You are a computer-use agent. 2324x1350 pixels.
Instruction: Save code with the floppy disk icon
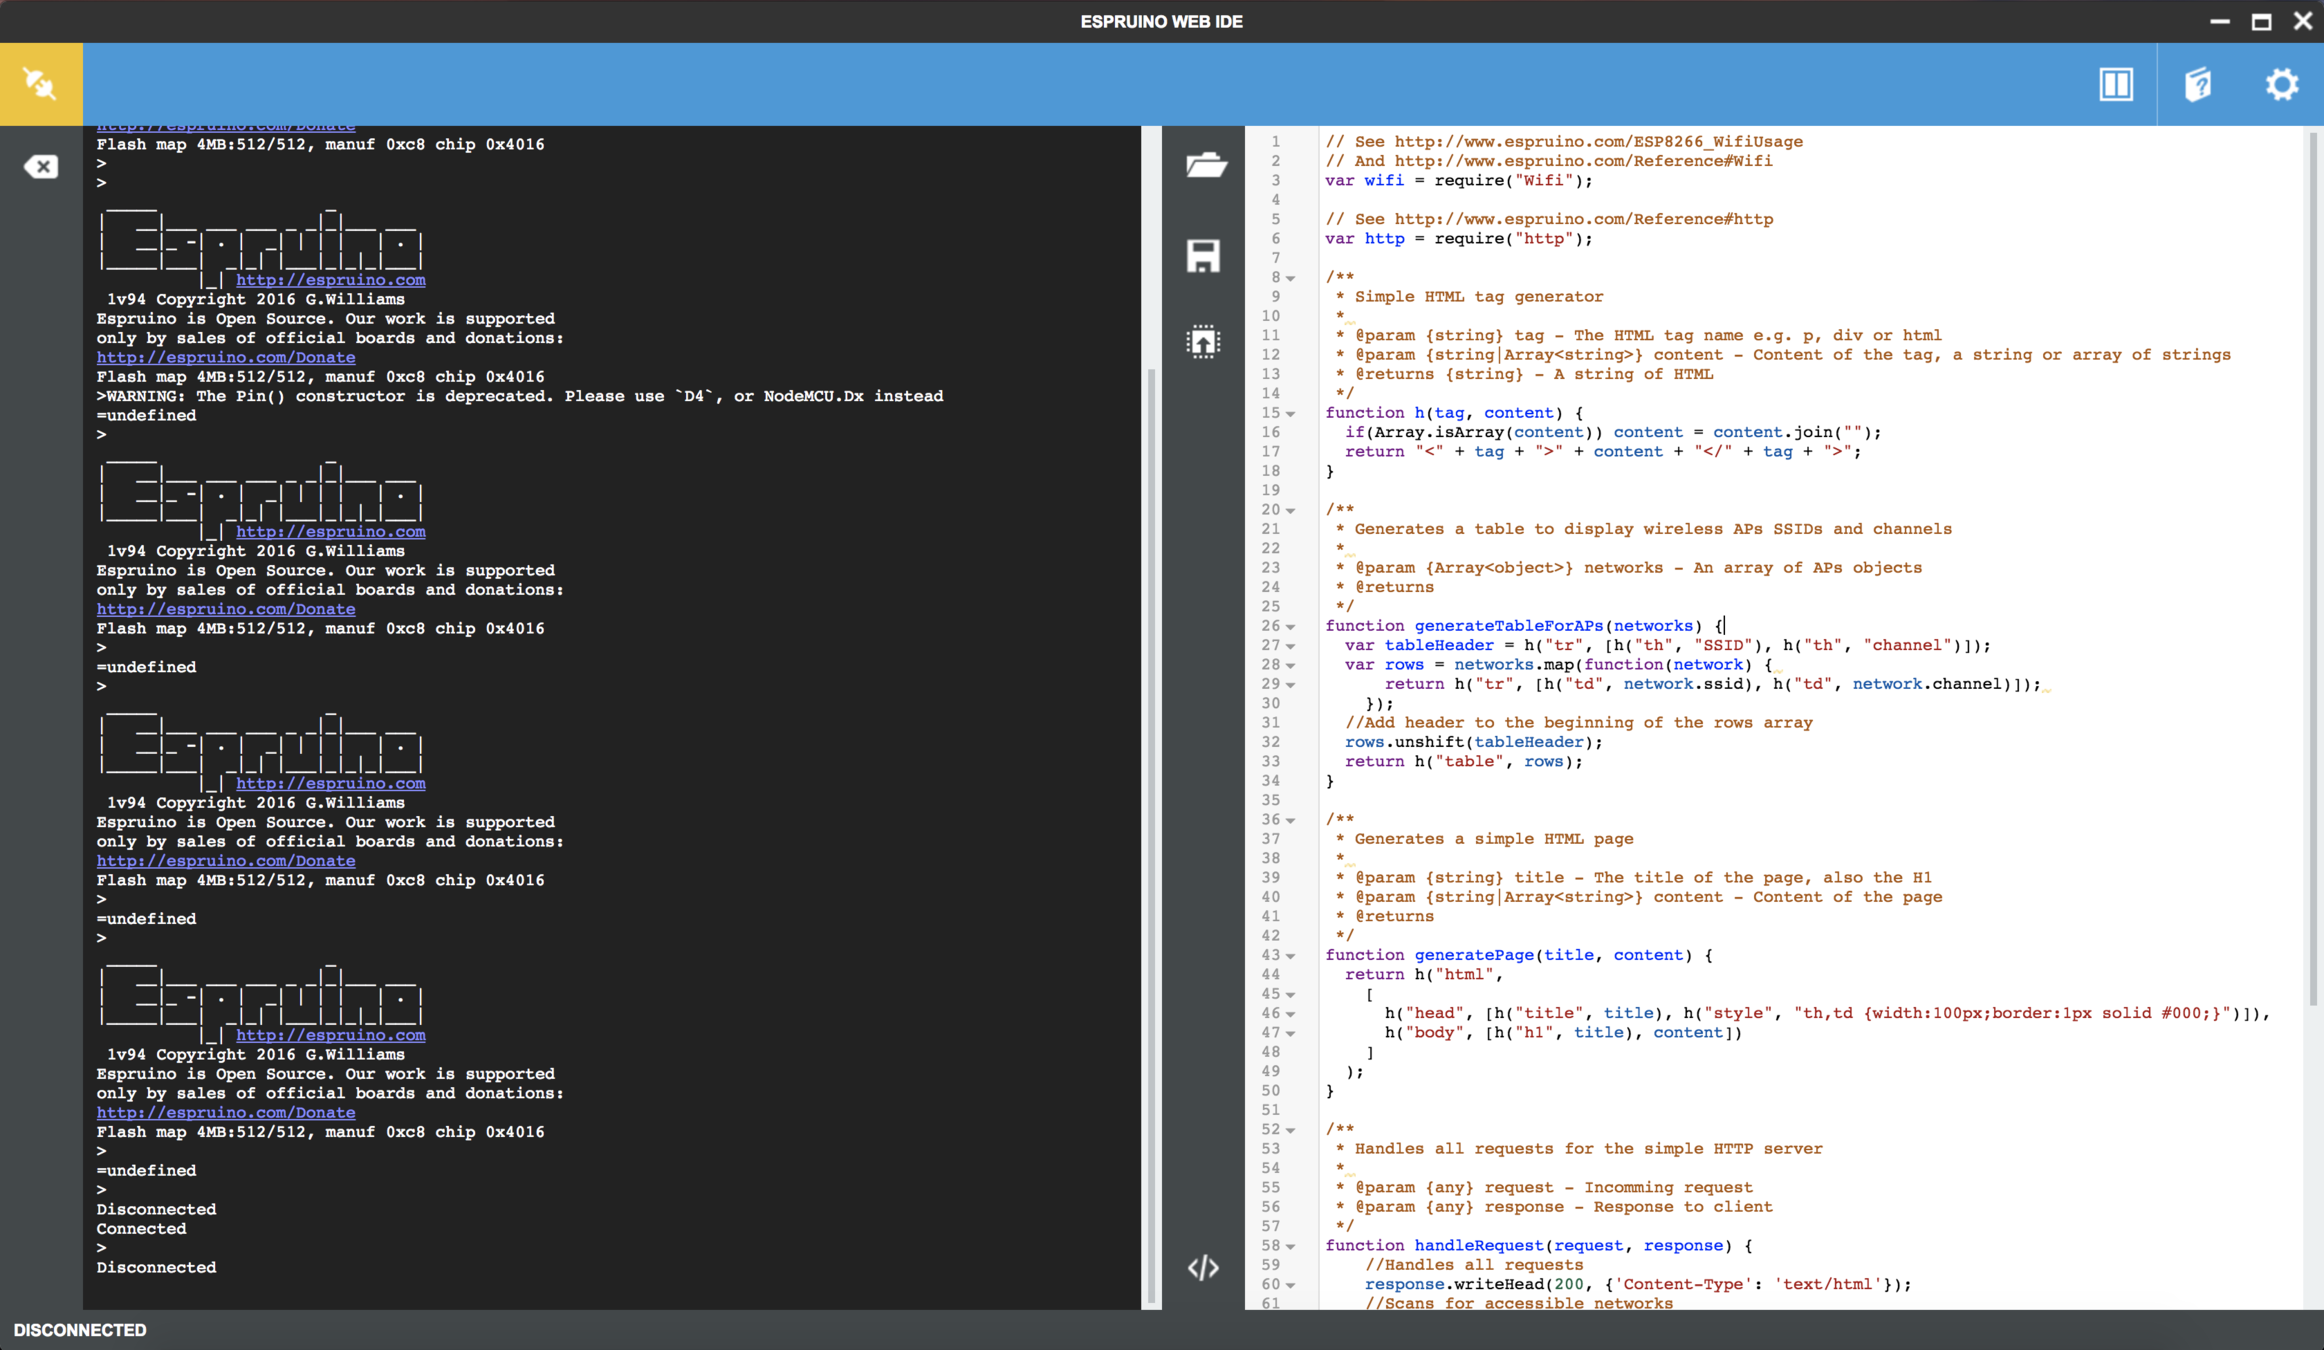click(x=1203, y=256)
